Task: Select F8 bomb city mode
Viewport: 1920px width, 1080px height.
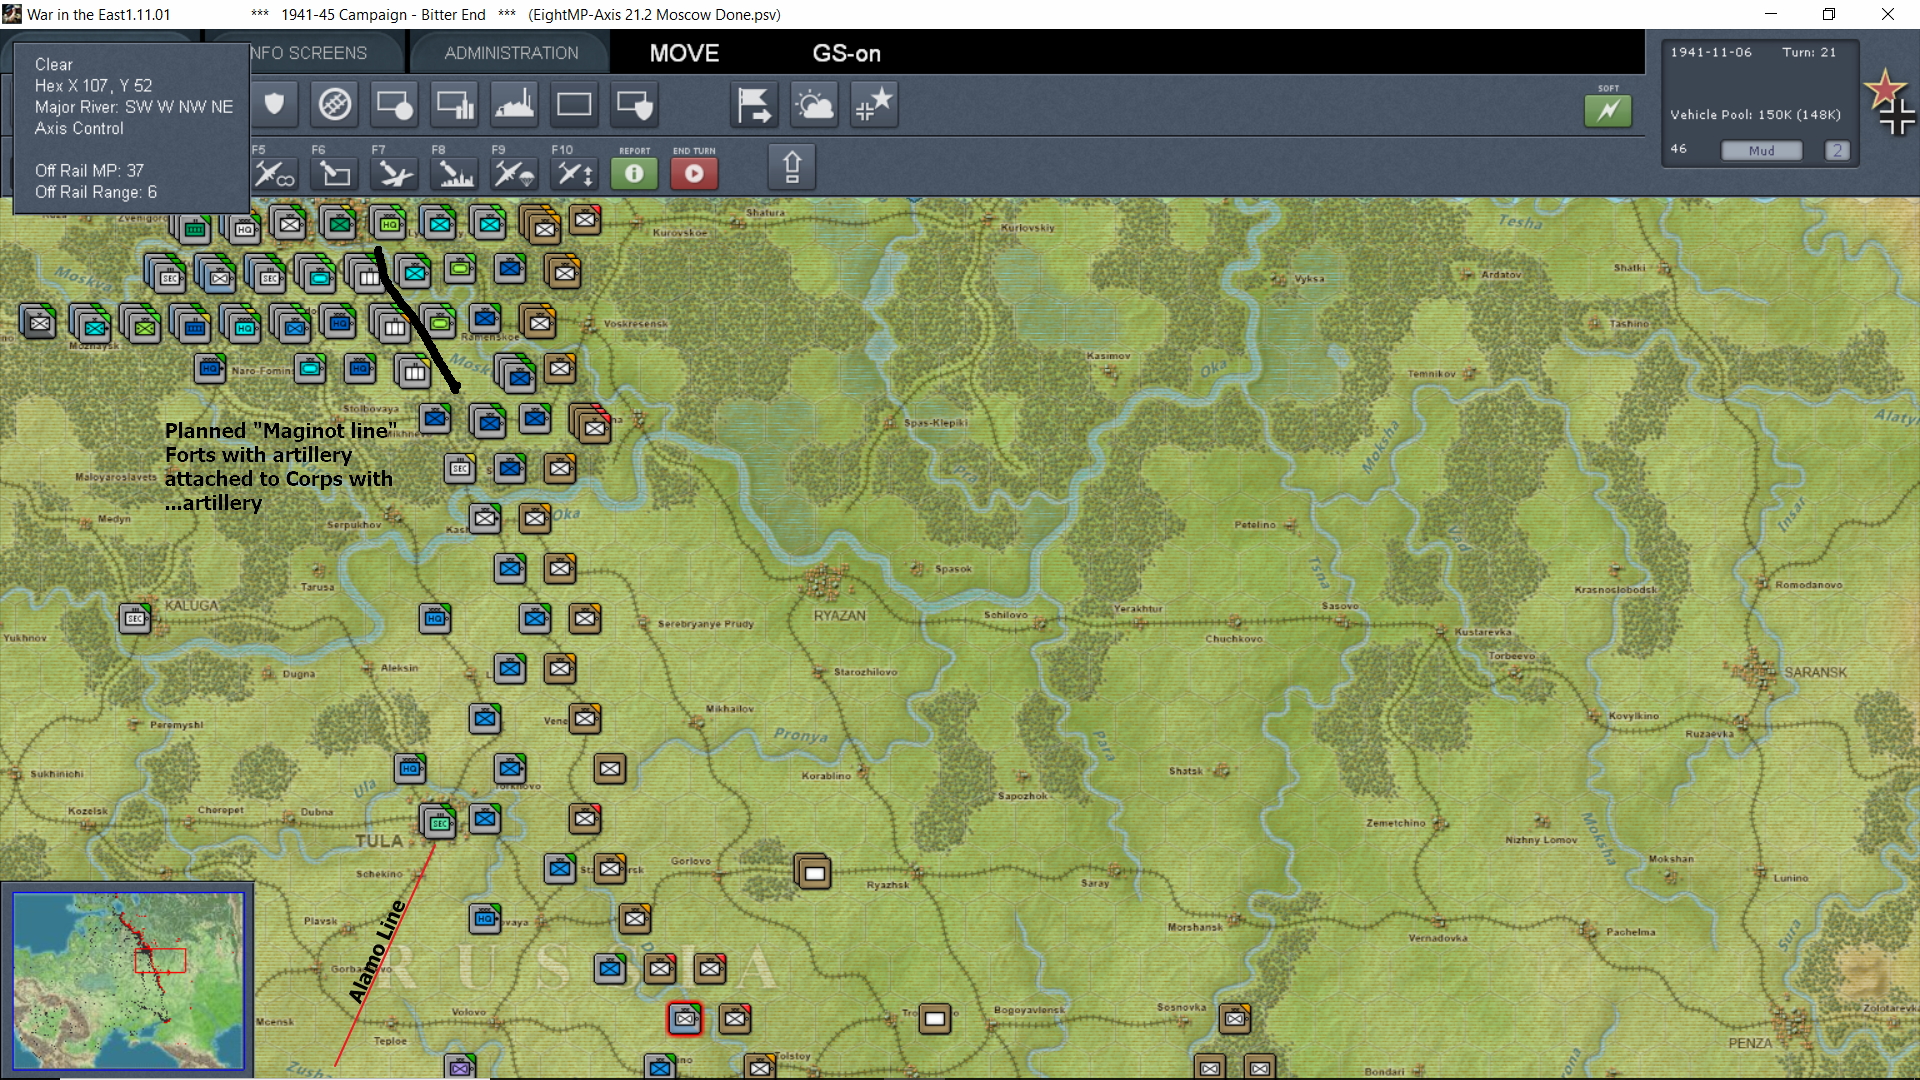Action: pos(454,173)
